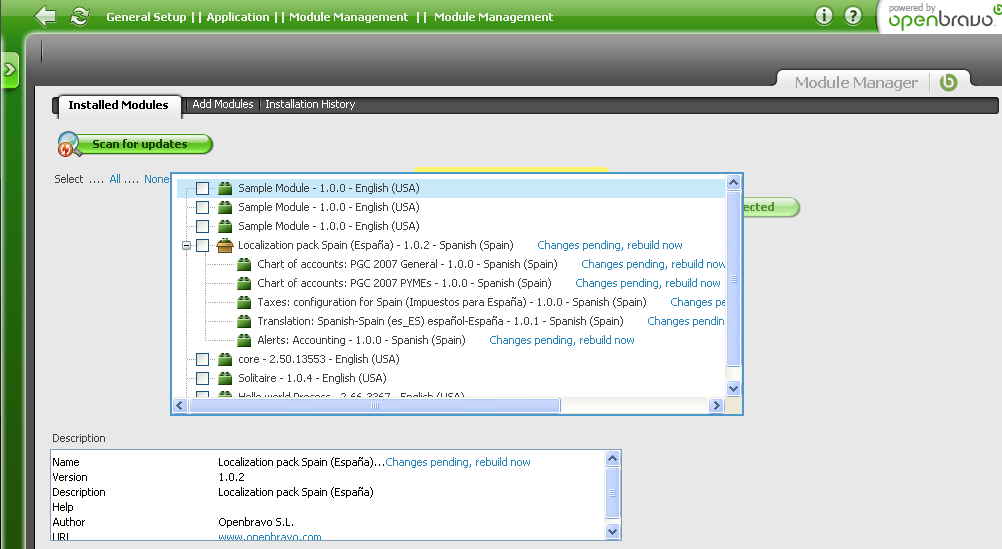Tick the Localization pack Spain checkbox
Screen dimensions: 1002x549
pos(203,245)
